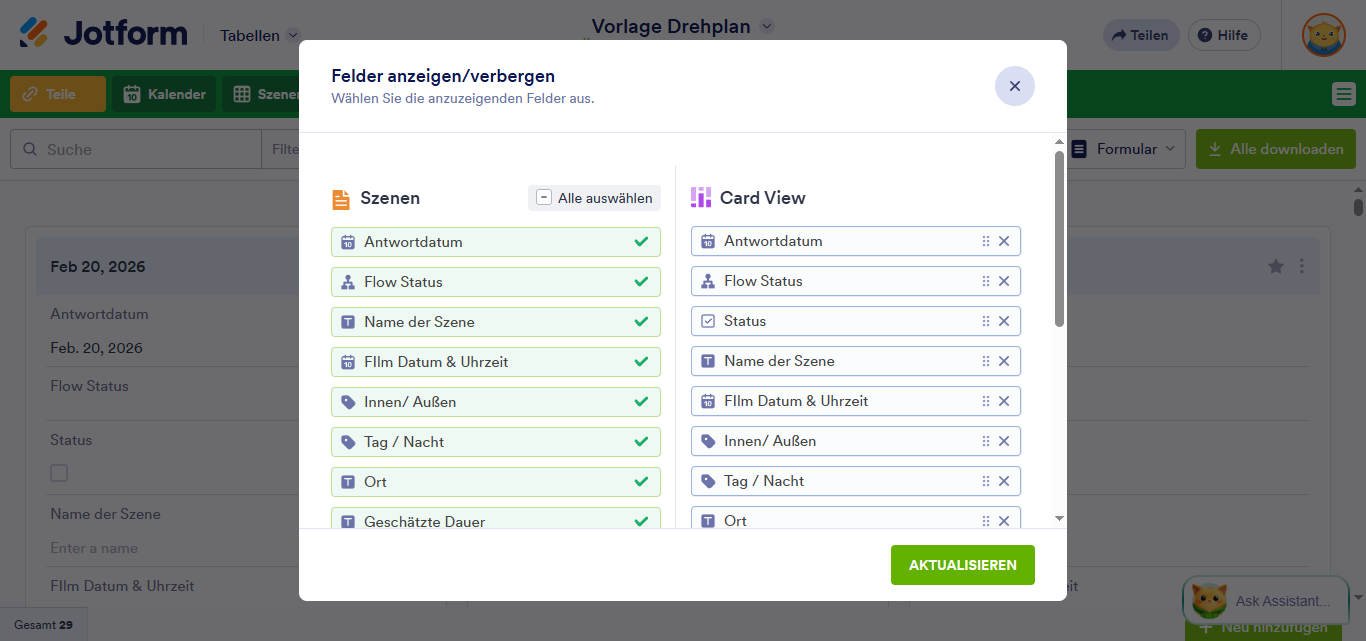Toggle the Alle auswählen checkbox
The image size is (1366, 641).
coord(544,198)
